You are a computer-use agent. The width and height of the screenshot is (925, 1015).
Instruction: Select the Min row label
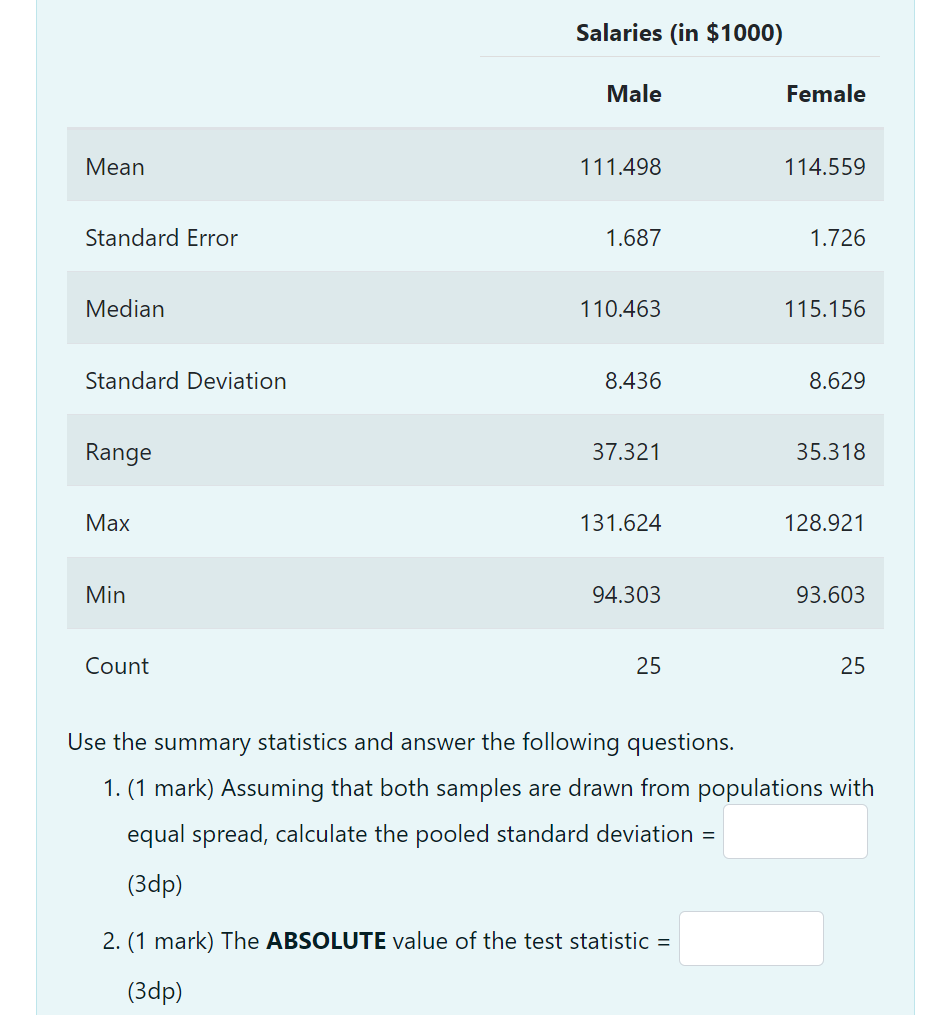click(x=105, y=594)
